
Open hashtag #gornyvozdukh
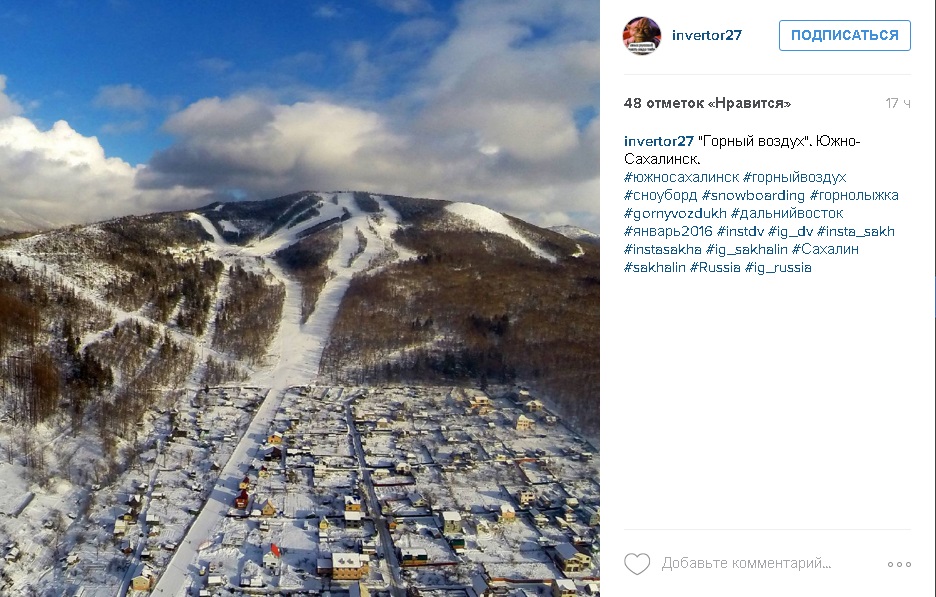[675, 214]
